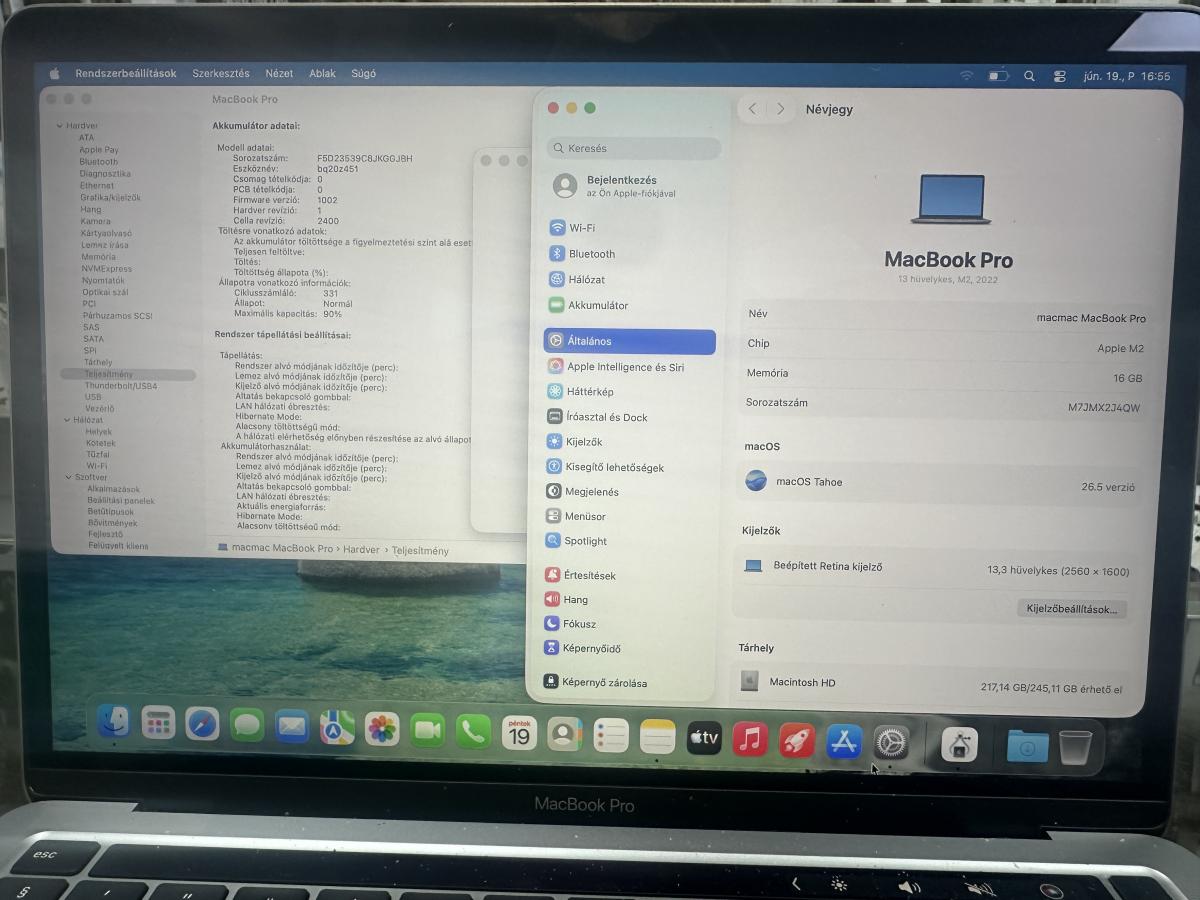The image size is (1200, 900).
Task: Open Downloads folder in the Dock
Action: click(x=1027, y=746)
